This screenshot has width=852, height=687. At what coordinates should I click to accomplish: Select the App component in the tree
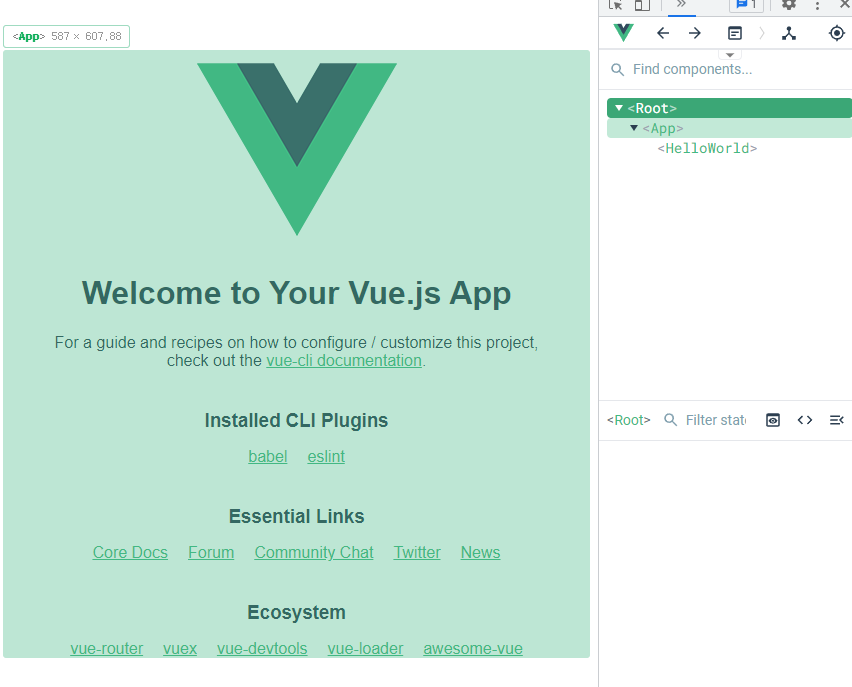pos(729,128)
